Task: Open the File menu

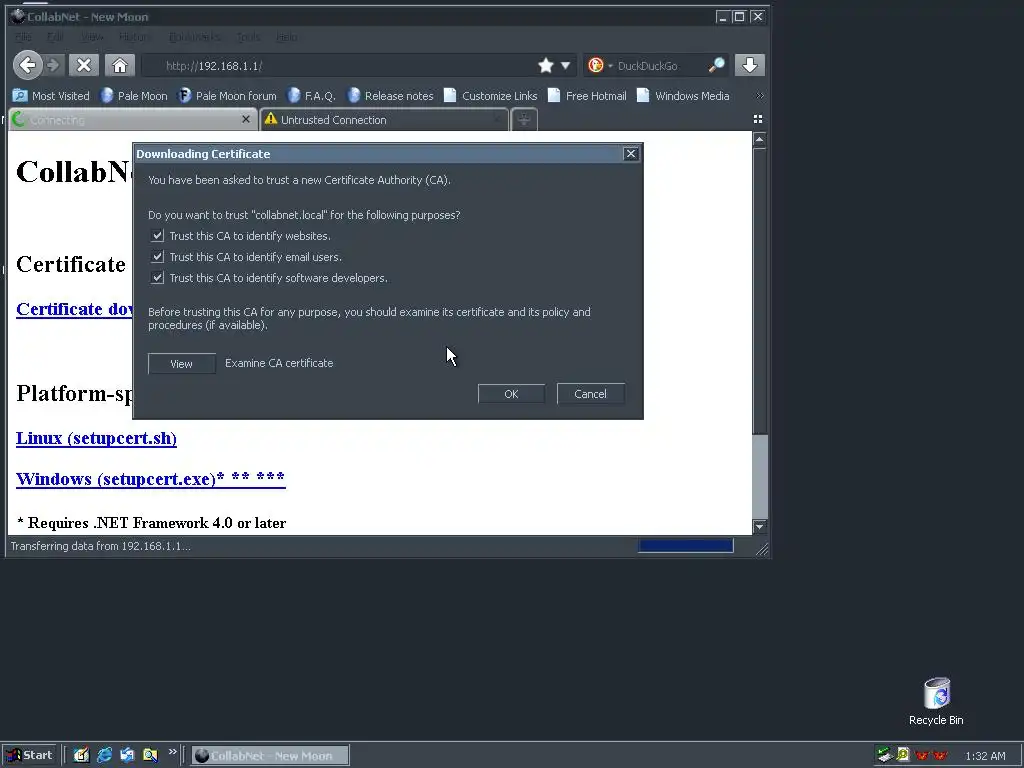Action: (x=23, y=37)
